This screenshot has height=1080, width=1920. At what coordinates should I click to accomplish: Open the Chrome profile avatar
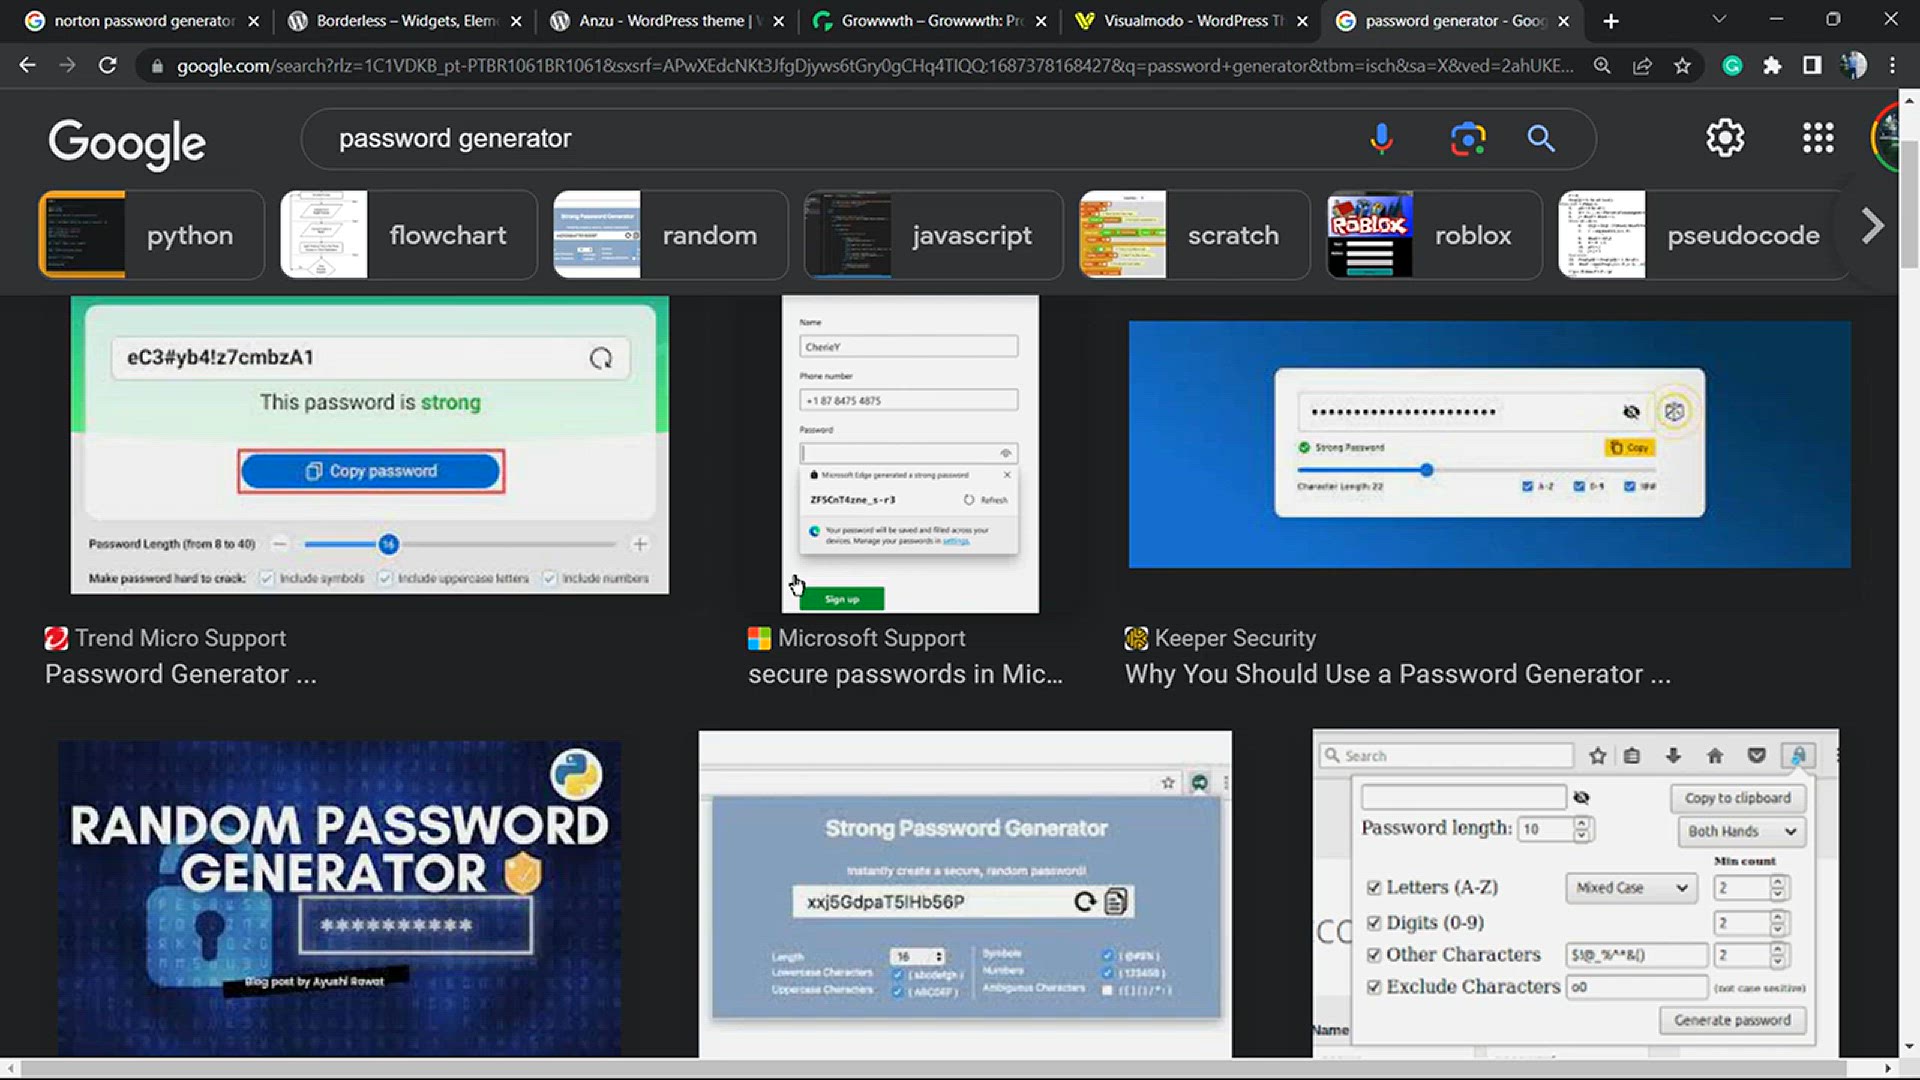click(x=1853, y=65)
